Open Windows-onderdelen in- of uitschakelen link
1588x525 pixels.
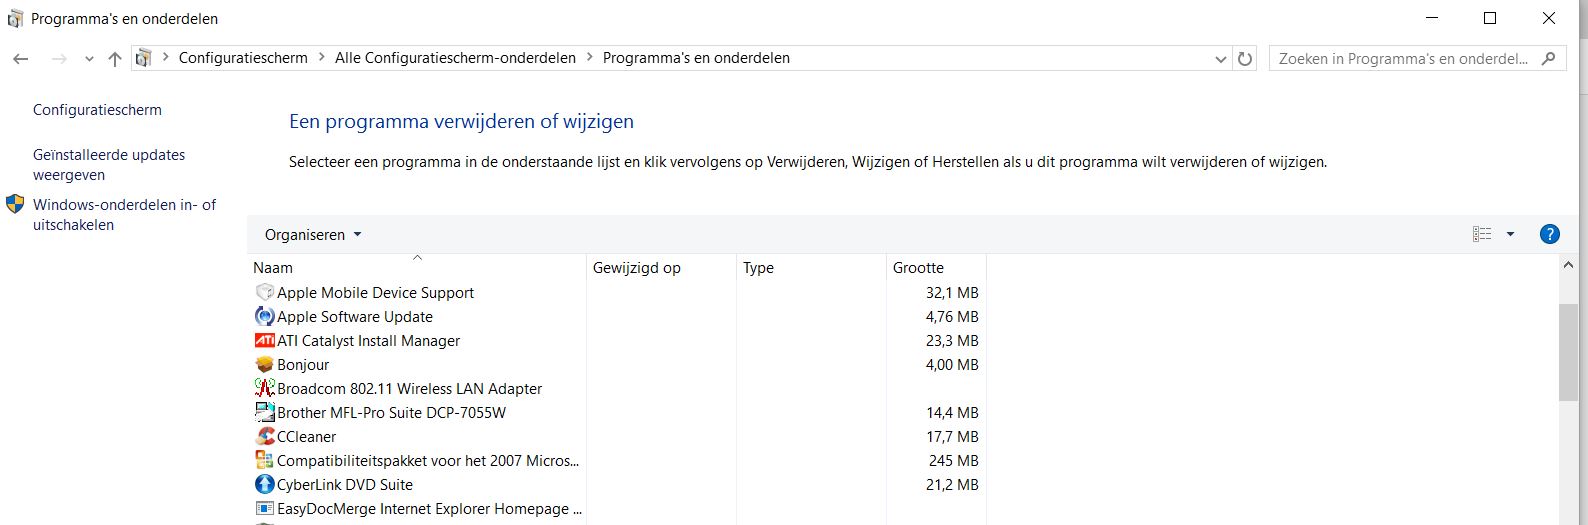(x=124, y=215)
